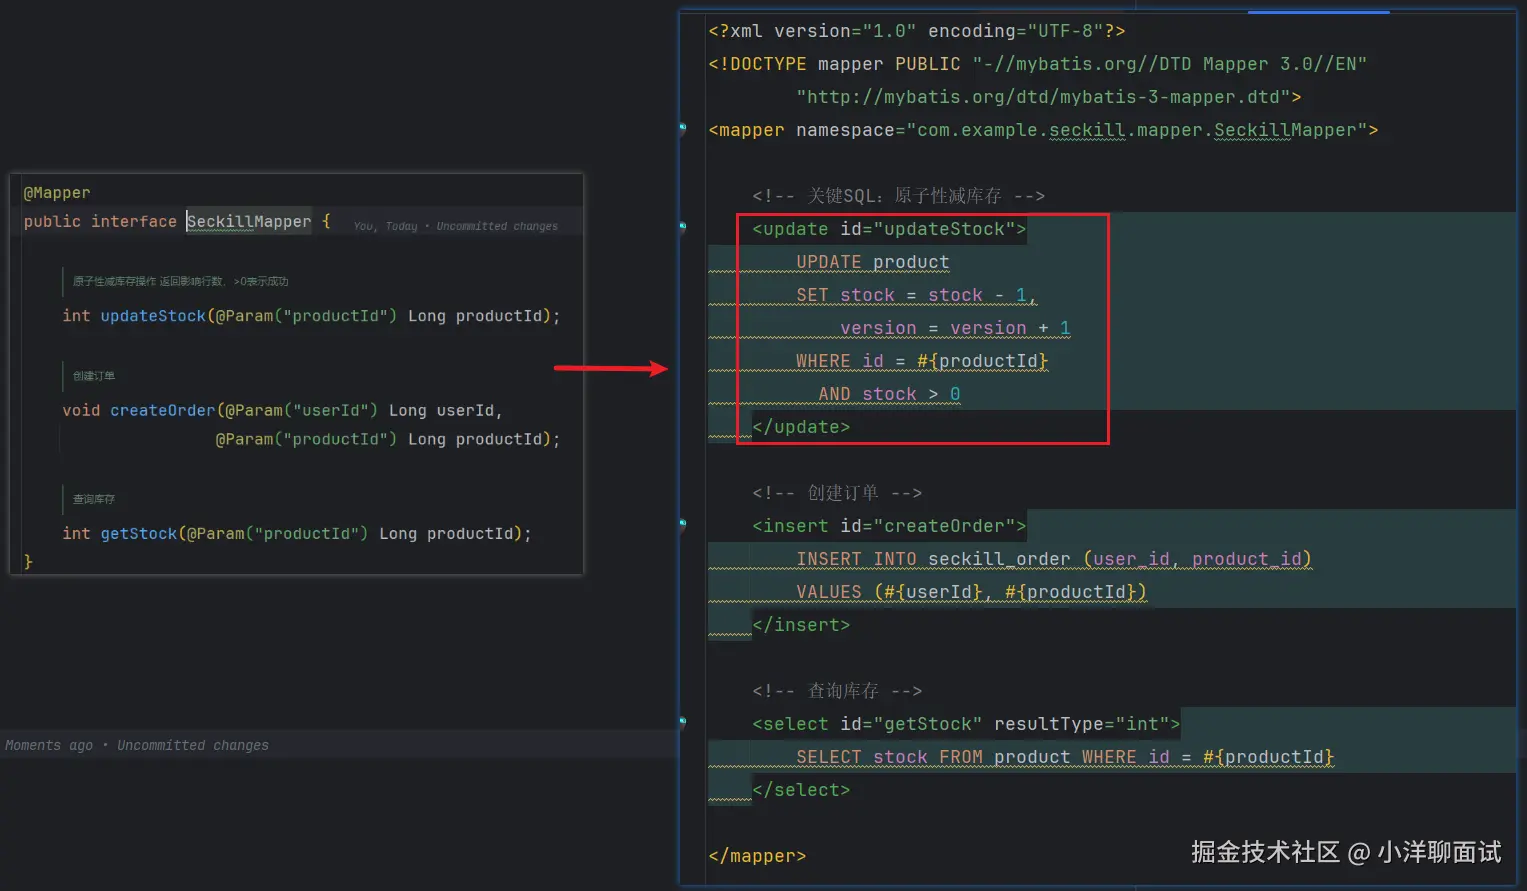The width and height of the screenshot is (1527, 891).
Task: Click the closing </update> tag
Action: 801,427
